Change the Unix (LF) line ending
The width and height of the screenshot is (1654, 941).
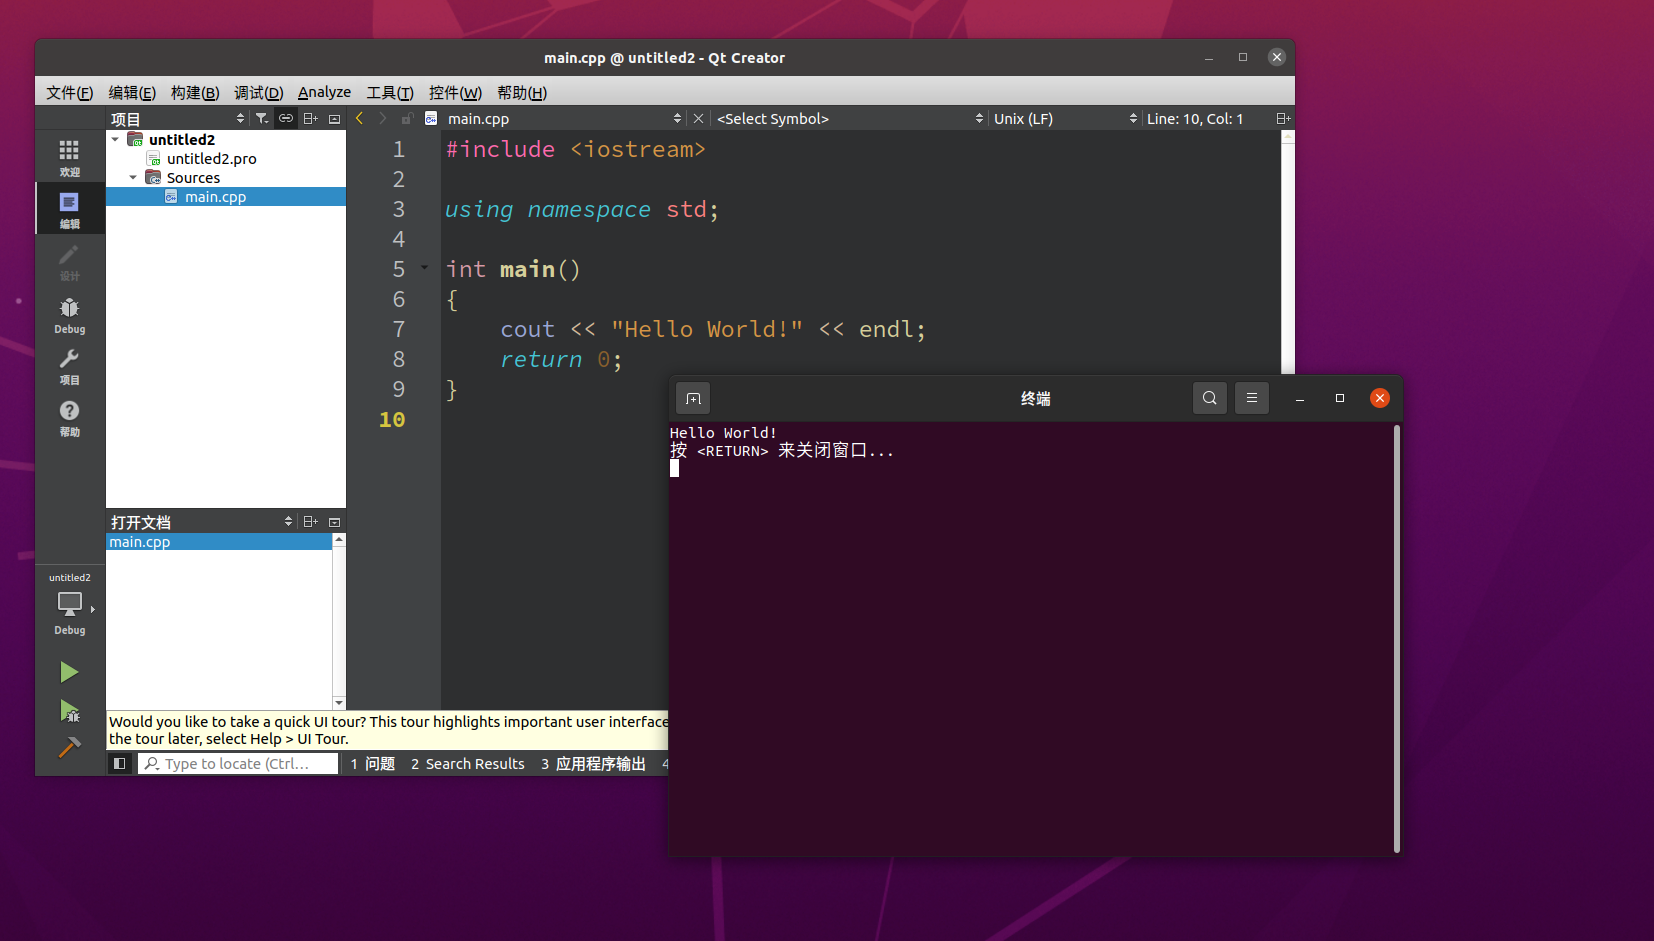pos(1064,118)
